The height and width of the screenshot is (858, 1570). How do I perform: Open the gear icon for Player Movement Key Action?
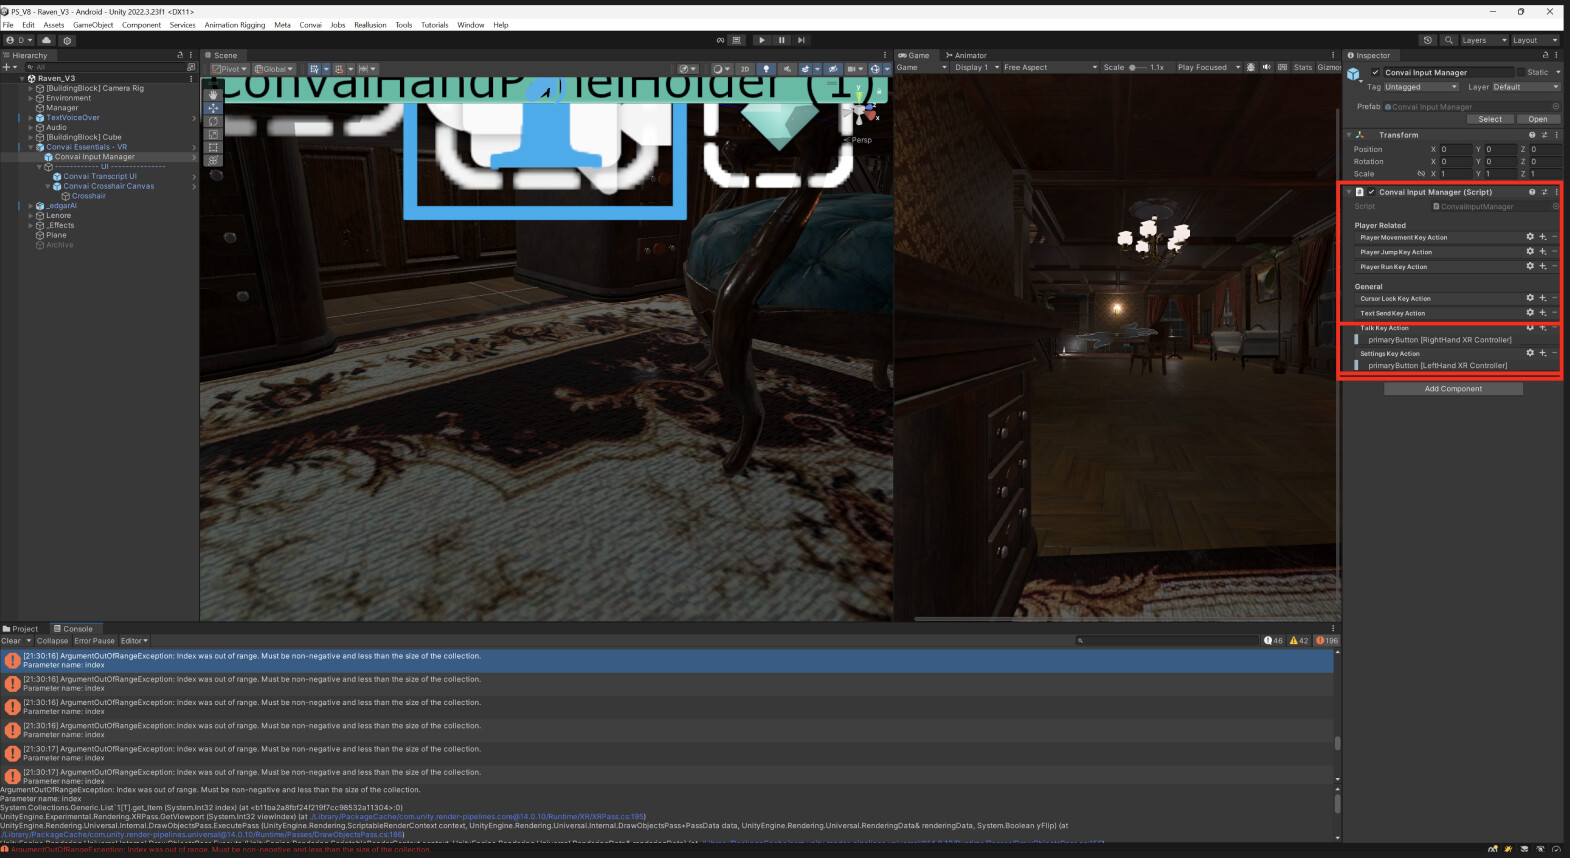coord(1529,237)
